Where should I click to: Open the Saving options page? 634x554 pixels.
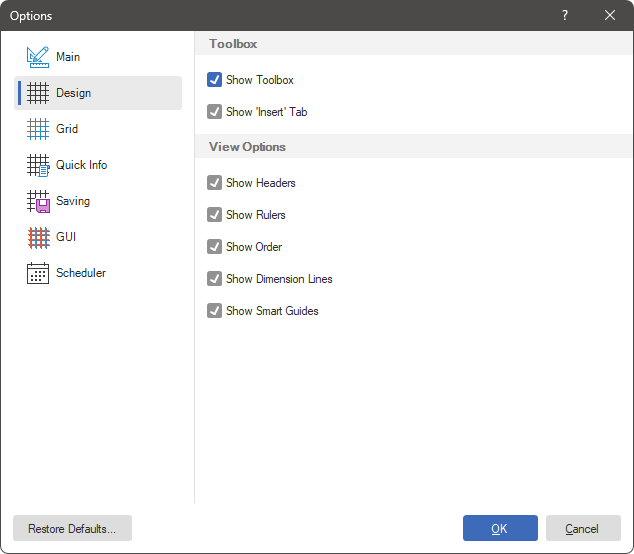(x=73, y=201)
